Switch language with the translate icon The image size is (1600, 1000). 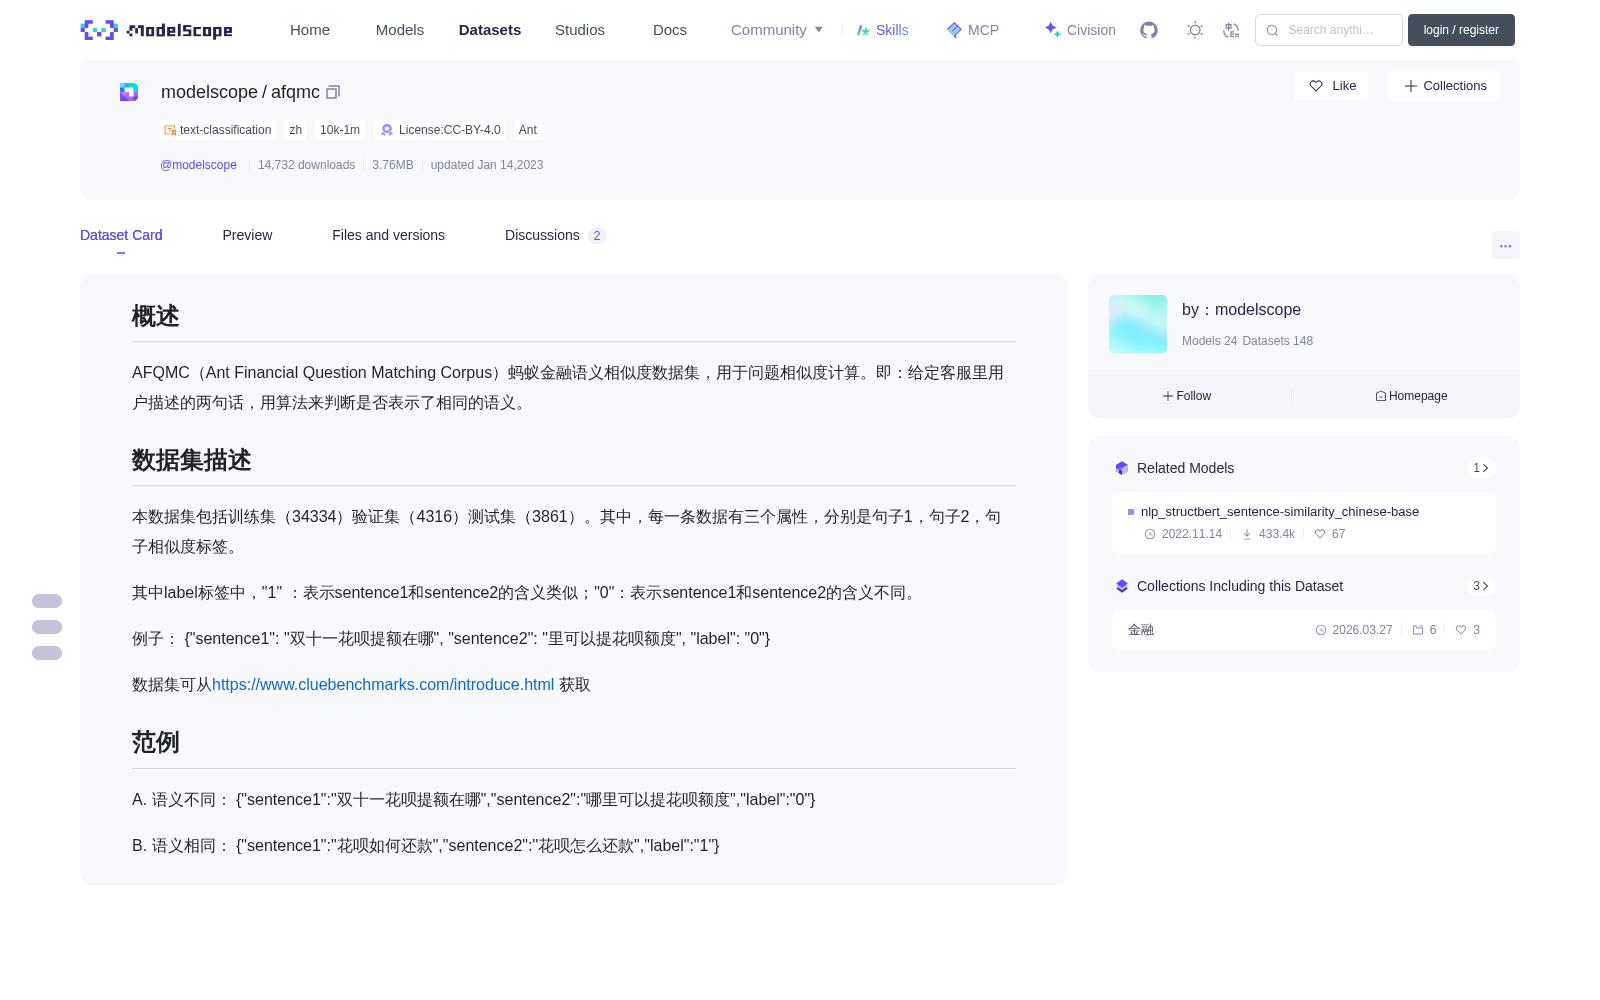[1232, 30]
